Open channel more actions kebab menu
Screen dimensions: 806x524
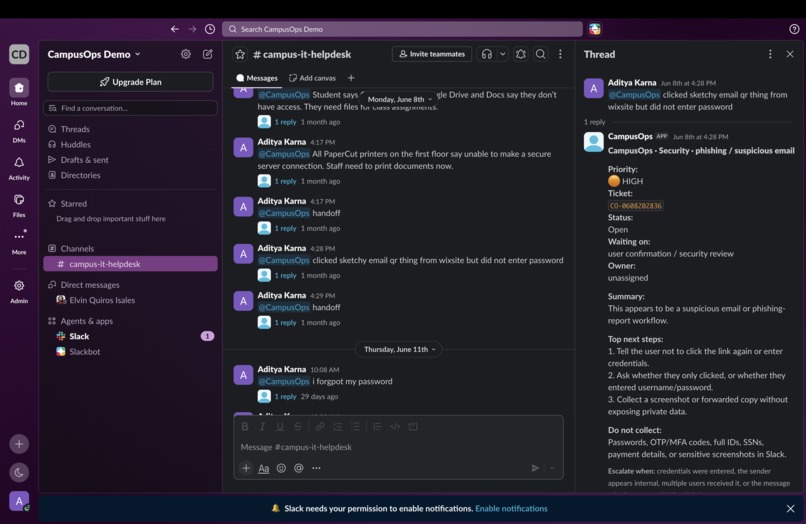[x=560, y=54]
